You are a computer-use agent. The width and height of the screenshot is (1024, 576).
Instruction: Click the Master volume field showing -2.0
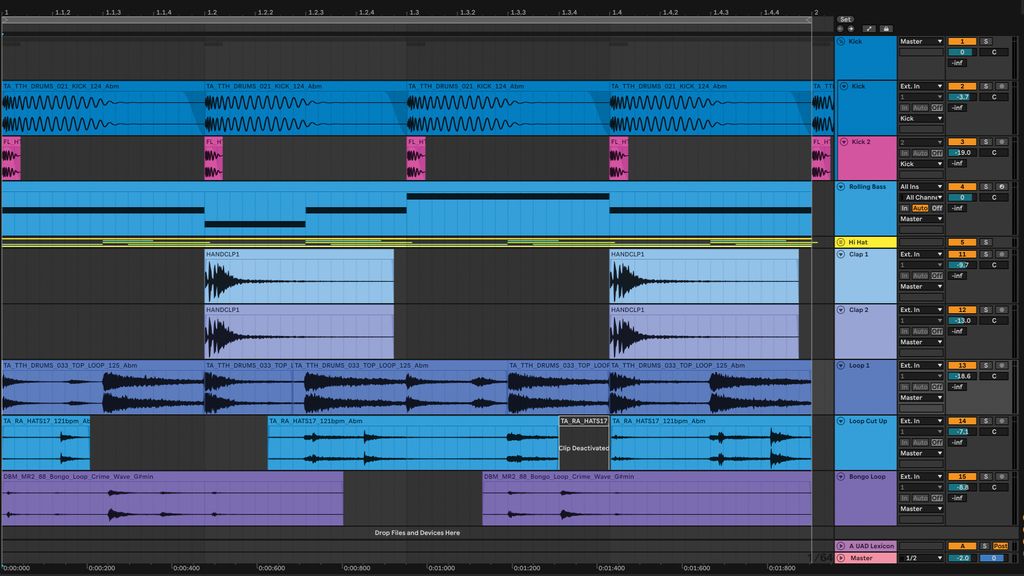tap(963, 558)
